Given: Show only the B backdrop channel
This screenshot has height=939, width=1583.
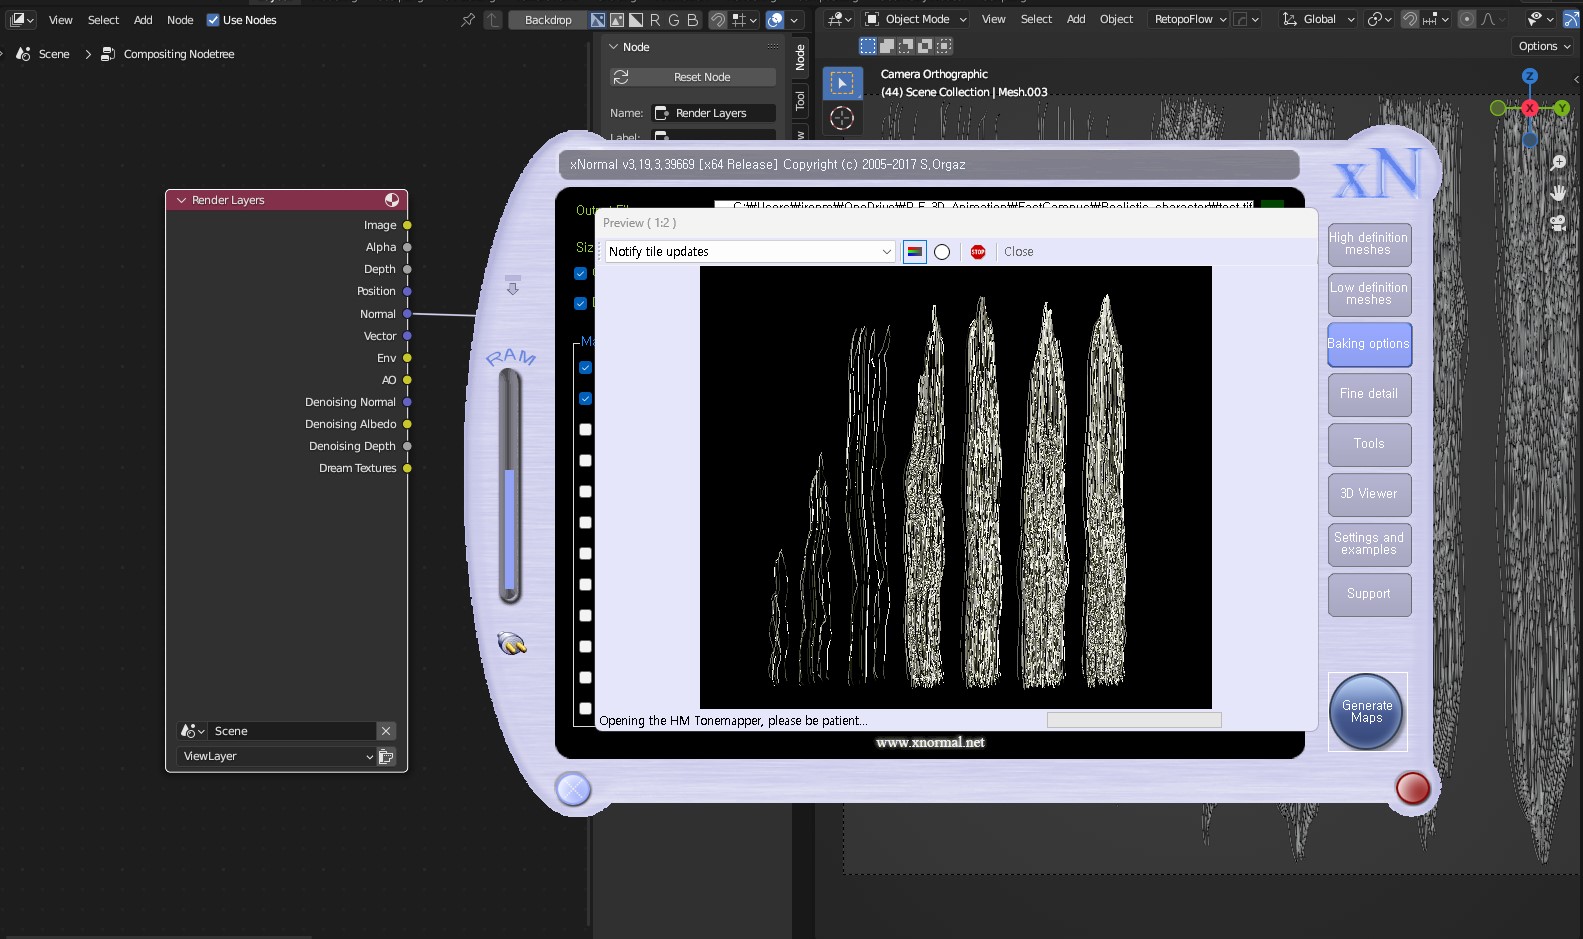Looking at the screenshot, I should coord(692,20).
